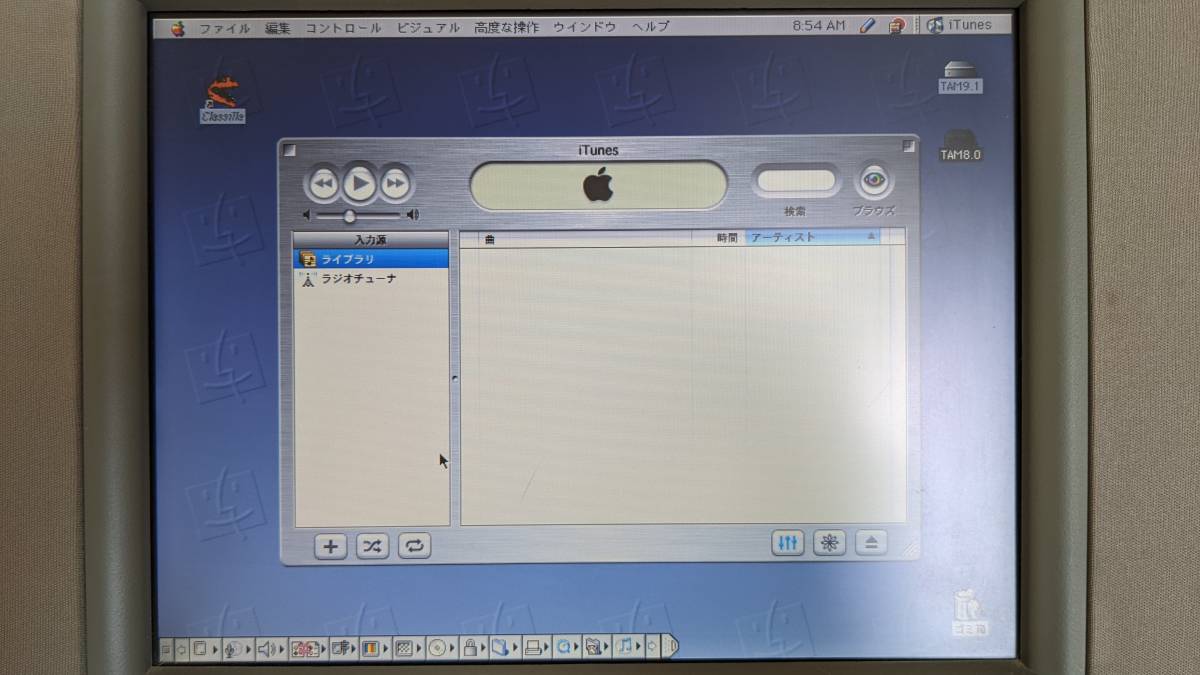
Task: Select ラジオチューナ in the source list
Action: tap(371, 279)
